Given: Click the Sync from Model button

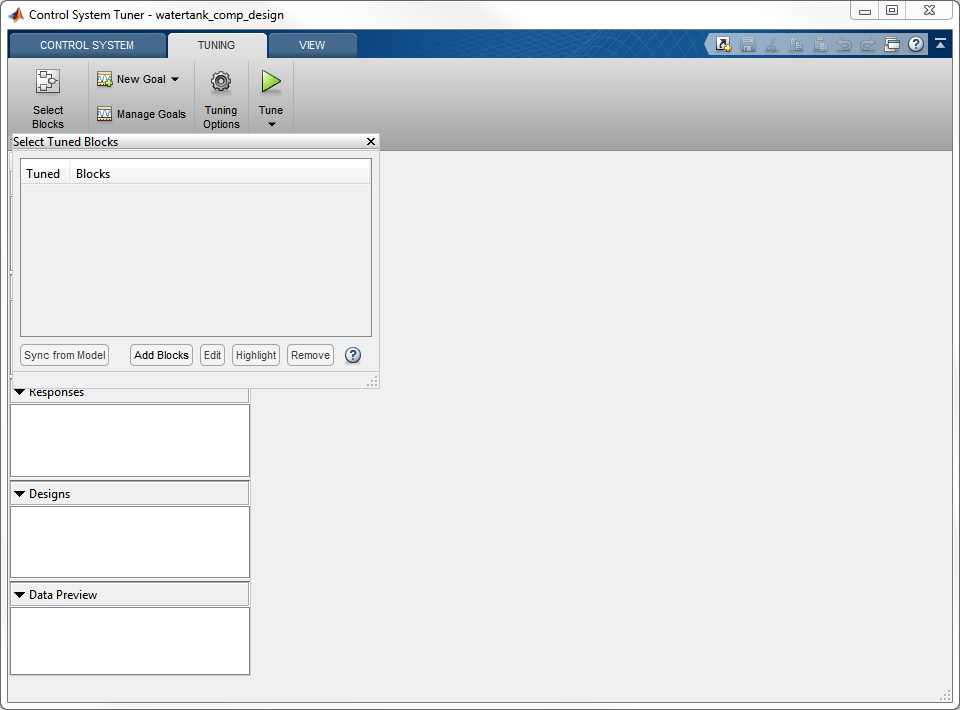Looking at the screenshot, I should point(65,355).
